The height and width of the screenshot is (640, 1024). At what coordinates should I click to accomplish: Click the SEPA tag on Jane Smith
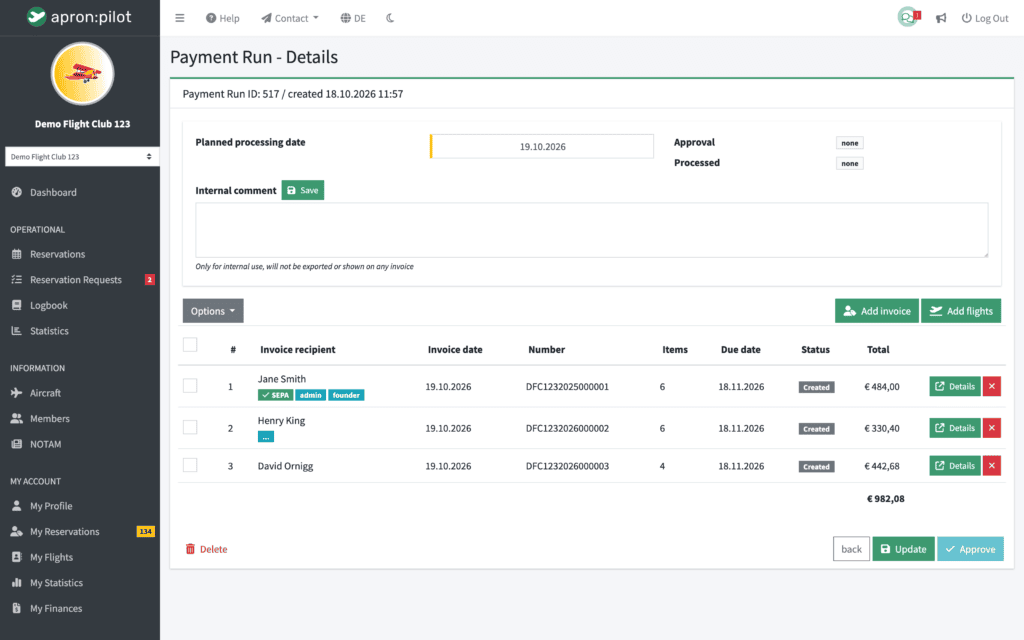tap(276, 395)
